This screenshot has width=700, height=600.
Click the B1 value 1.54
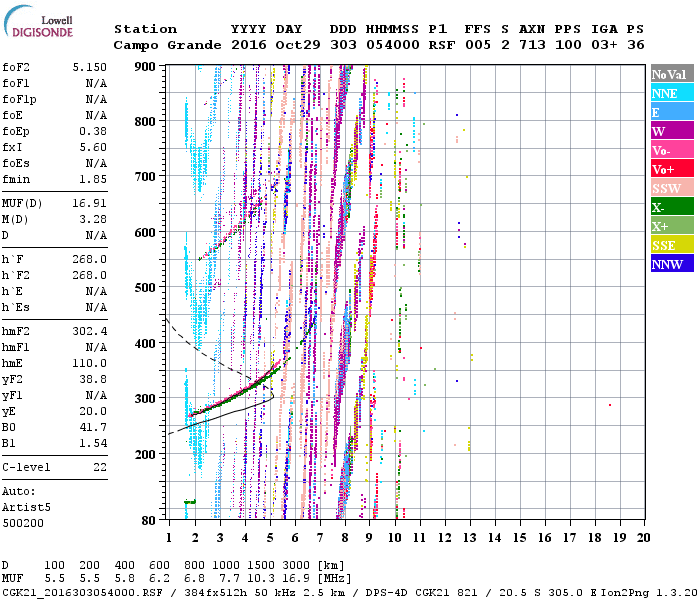[x=93, y=443]
